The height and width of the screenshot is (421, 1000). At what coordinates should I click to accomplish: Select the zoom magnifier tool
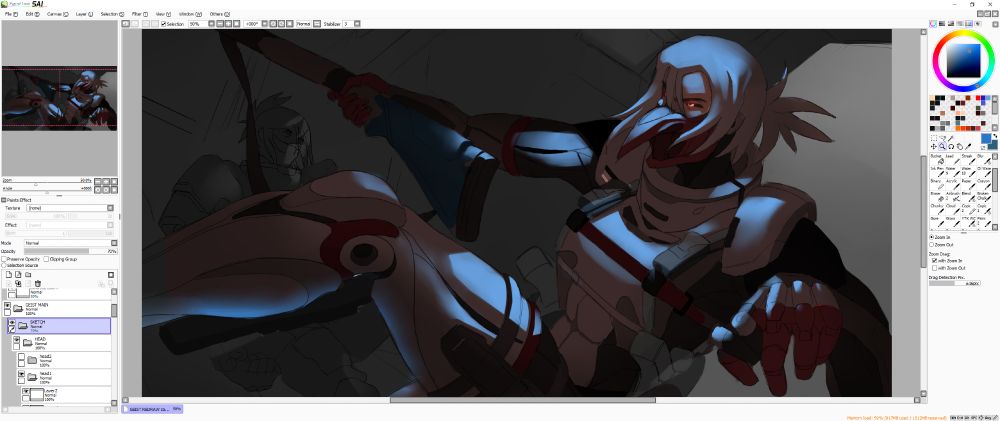[942, 146]
